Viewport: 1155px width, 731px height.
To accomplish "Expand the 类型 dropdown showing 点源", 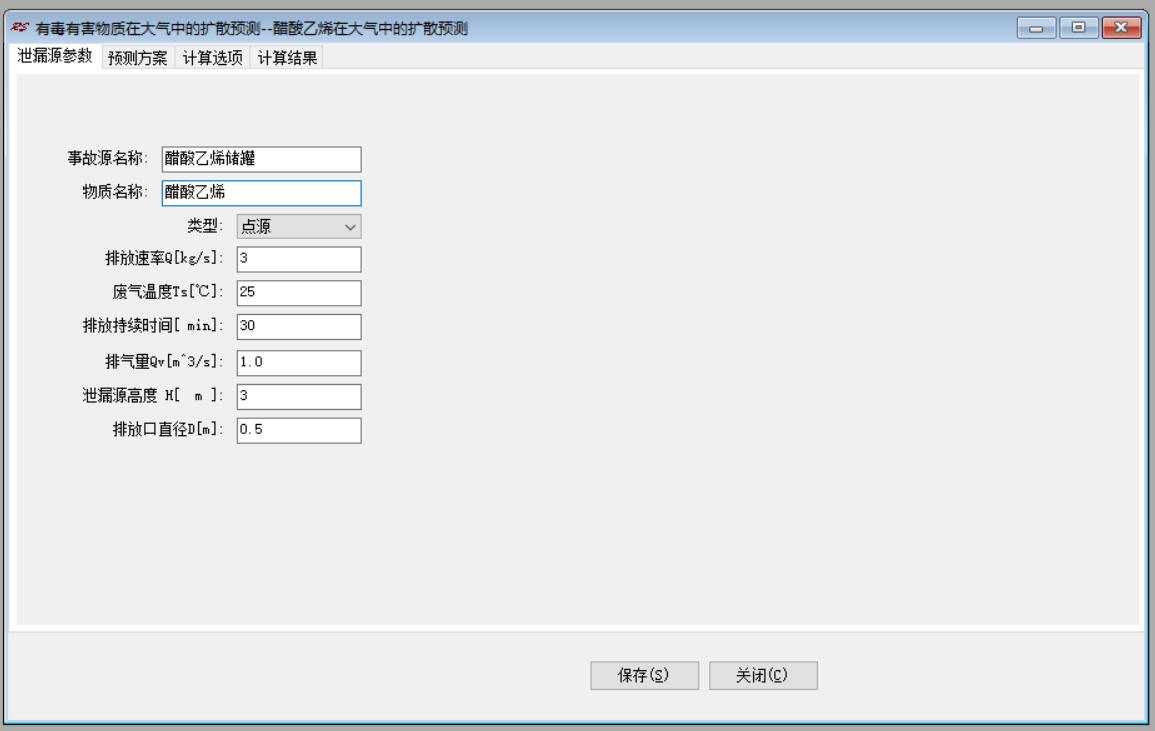I will click(x=299, y=226).
